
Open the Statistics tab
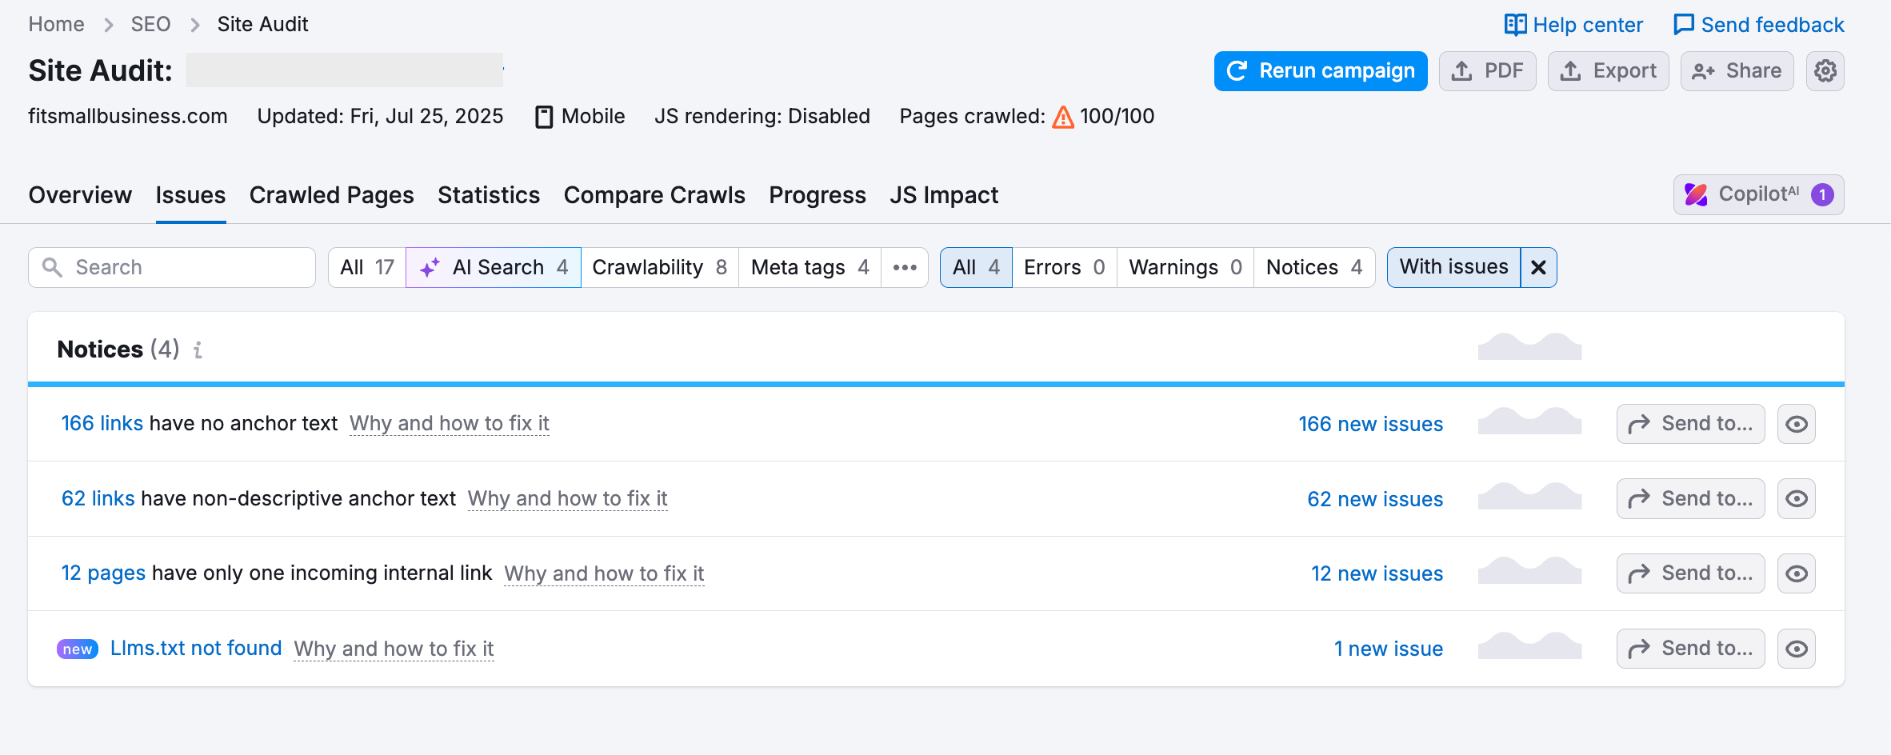point(489,195)
